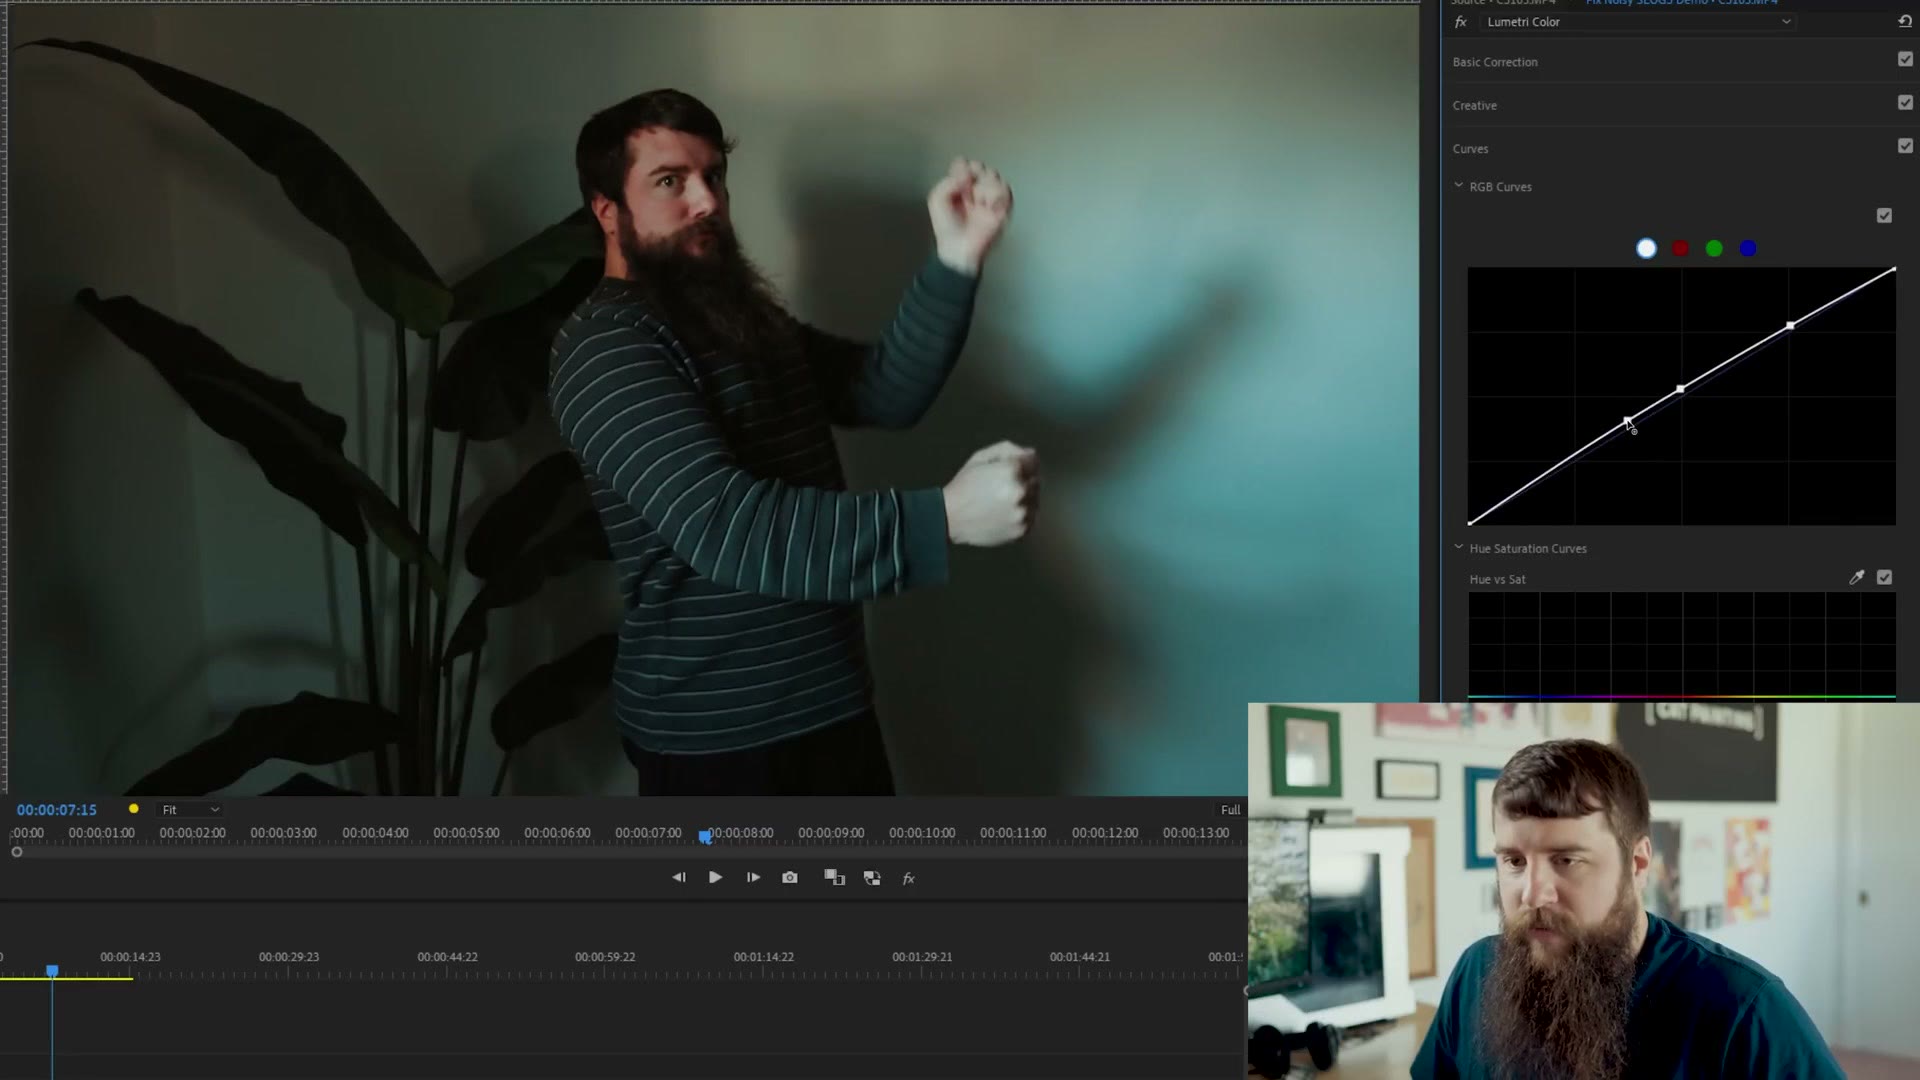
Task: Click the curve point under the mouse cursor
Action: [x=1627, y=421]
